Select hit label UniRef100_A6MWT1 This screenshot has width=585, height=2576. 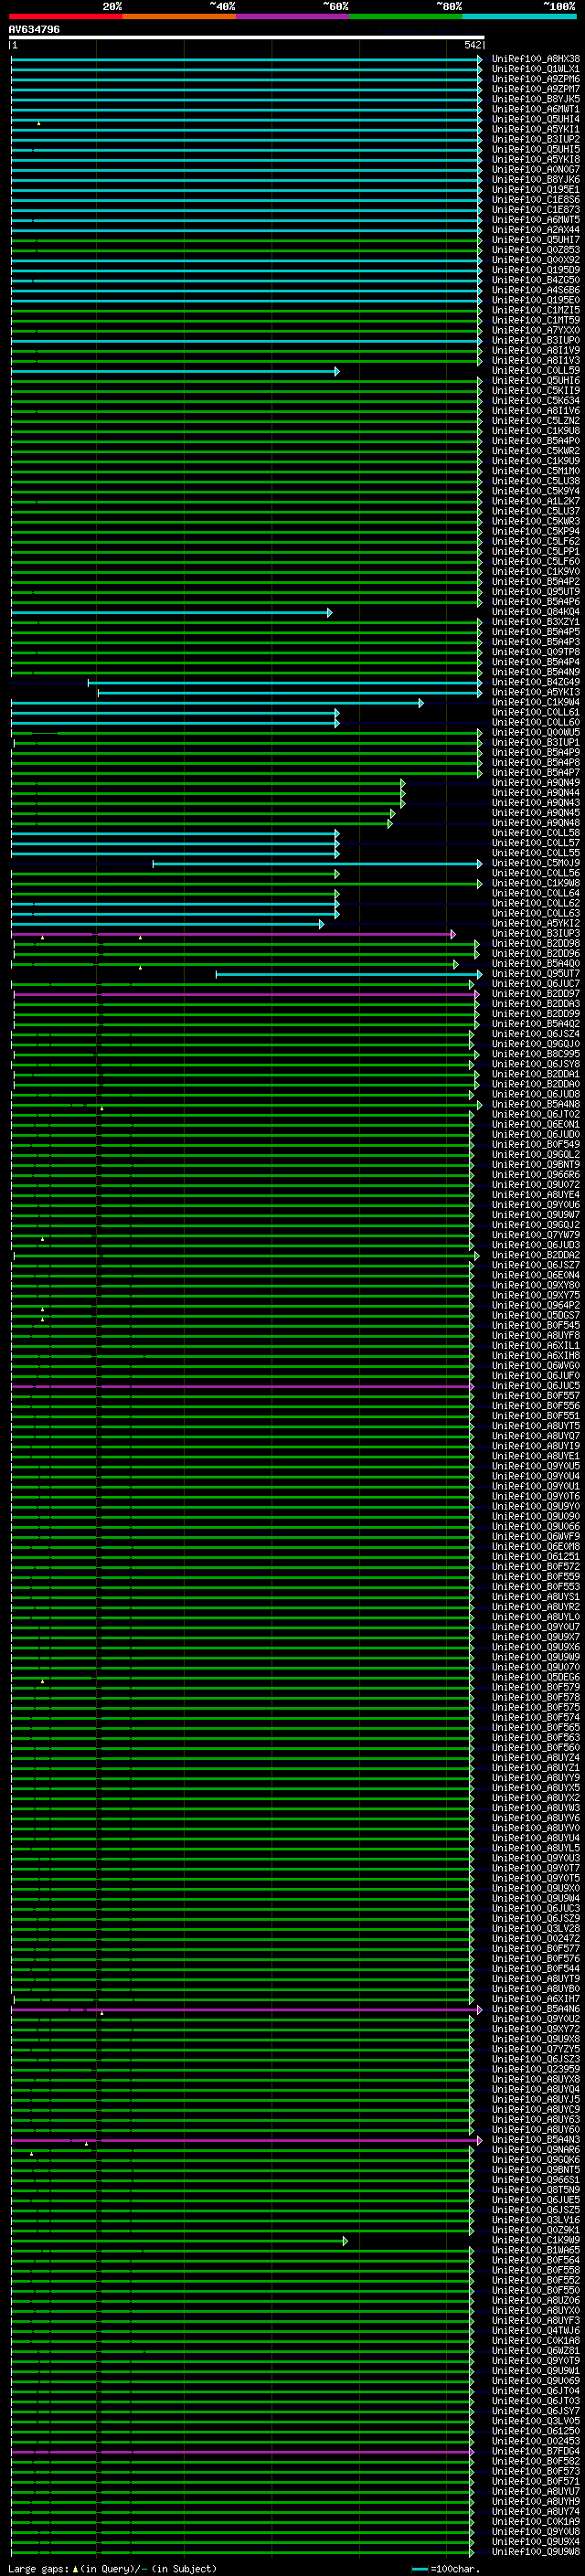[535, 109]
